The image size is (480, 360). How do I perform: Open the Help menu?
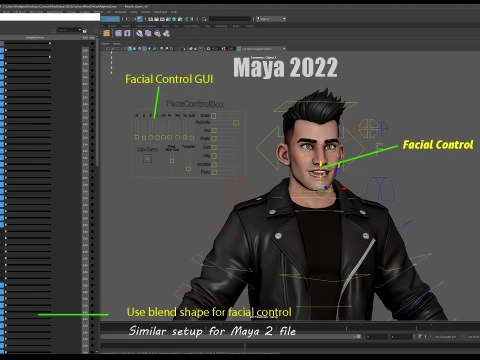point(174,12)
